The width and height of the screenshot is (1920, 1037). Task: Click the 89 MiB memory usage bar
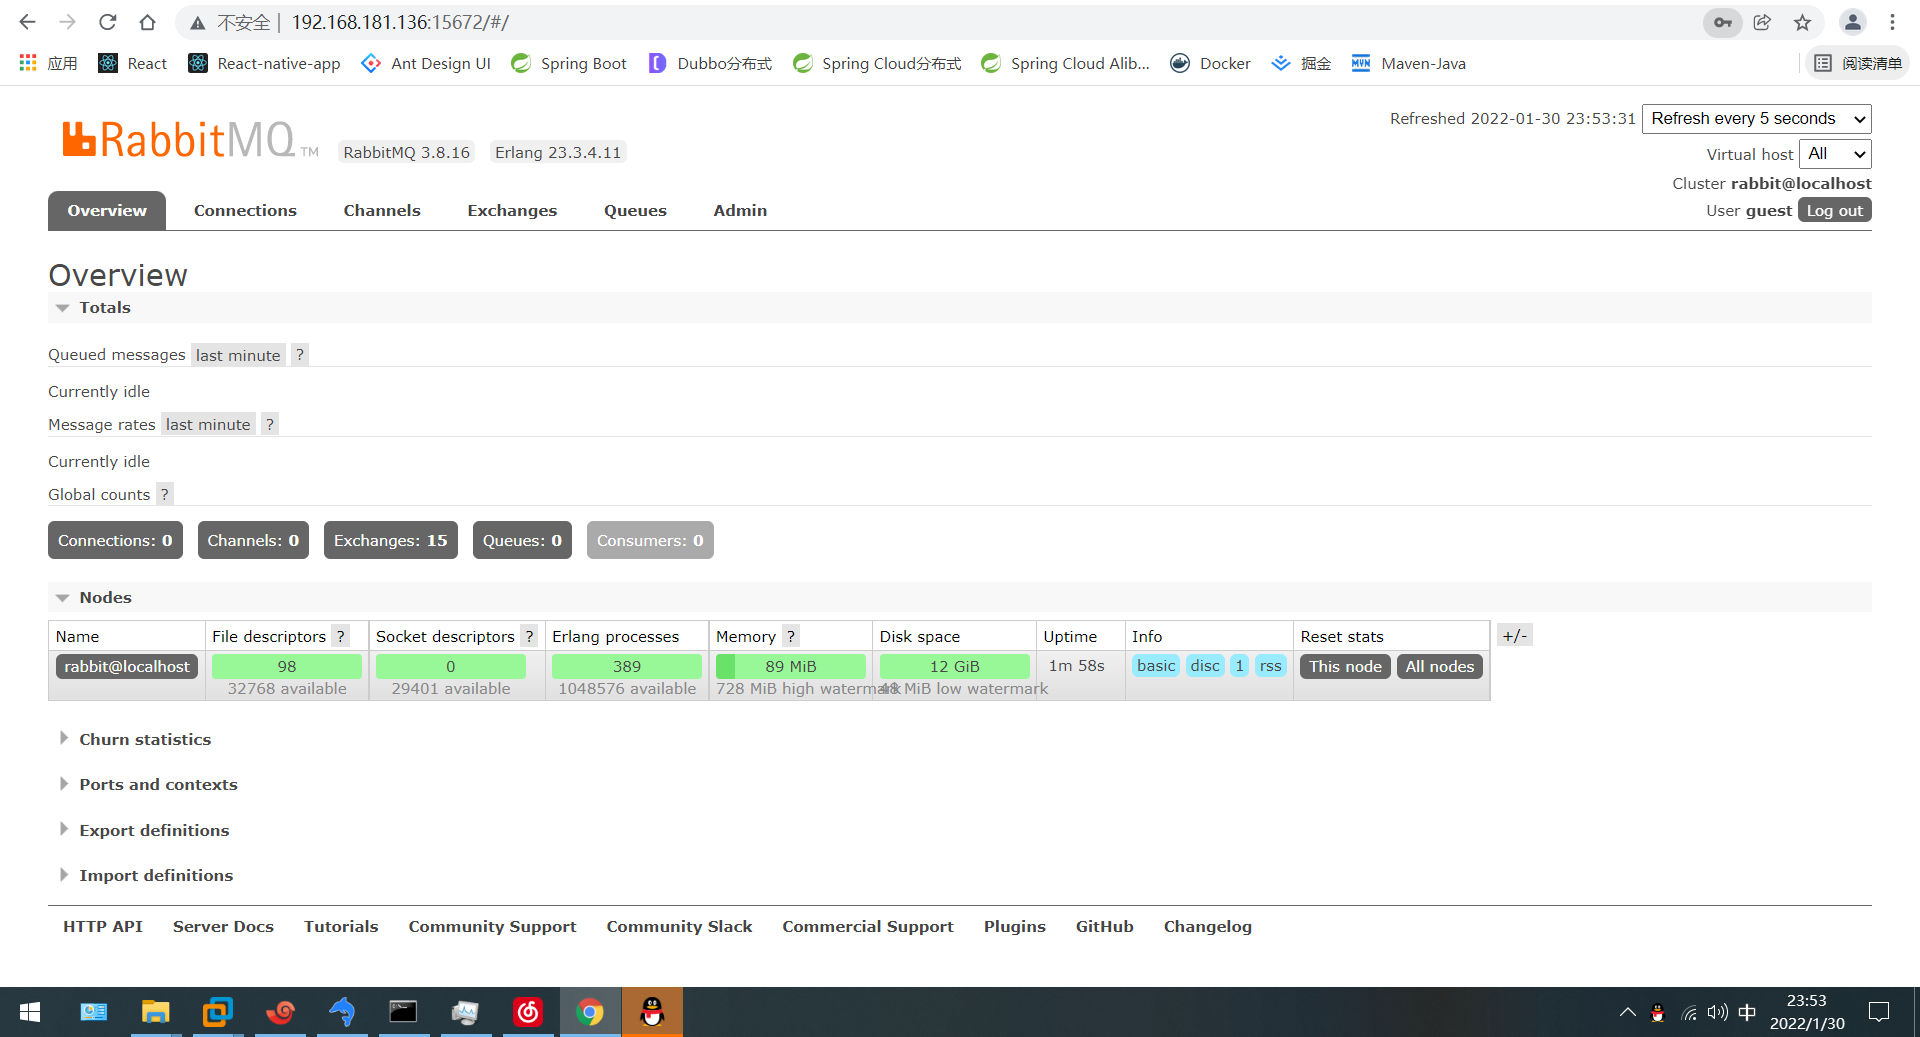(x=790, y=666)
